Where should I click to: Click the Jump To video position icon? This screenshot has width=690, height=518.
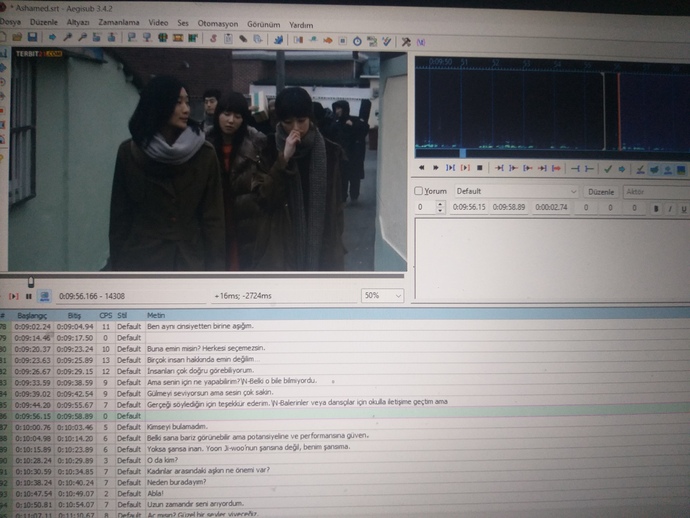pyautogui.click(x=52, y=37)
